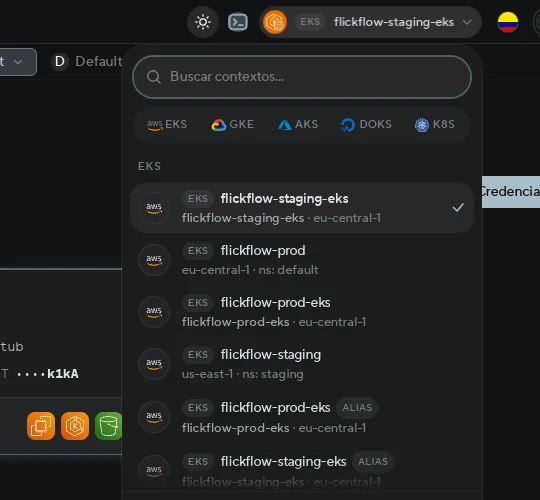540x500 pixels.
Task: Click the EKS badge in header selector
Action: click(x=310, y=22)
